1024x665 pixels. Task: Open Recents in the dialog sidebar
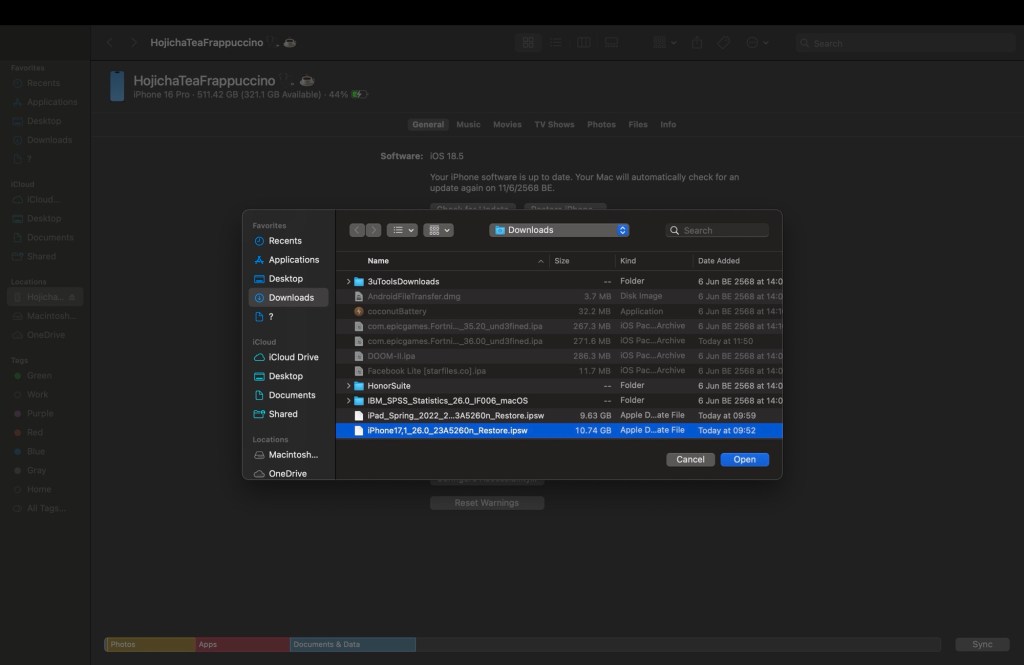point(284,241)
